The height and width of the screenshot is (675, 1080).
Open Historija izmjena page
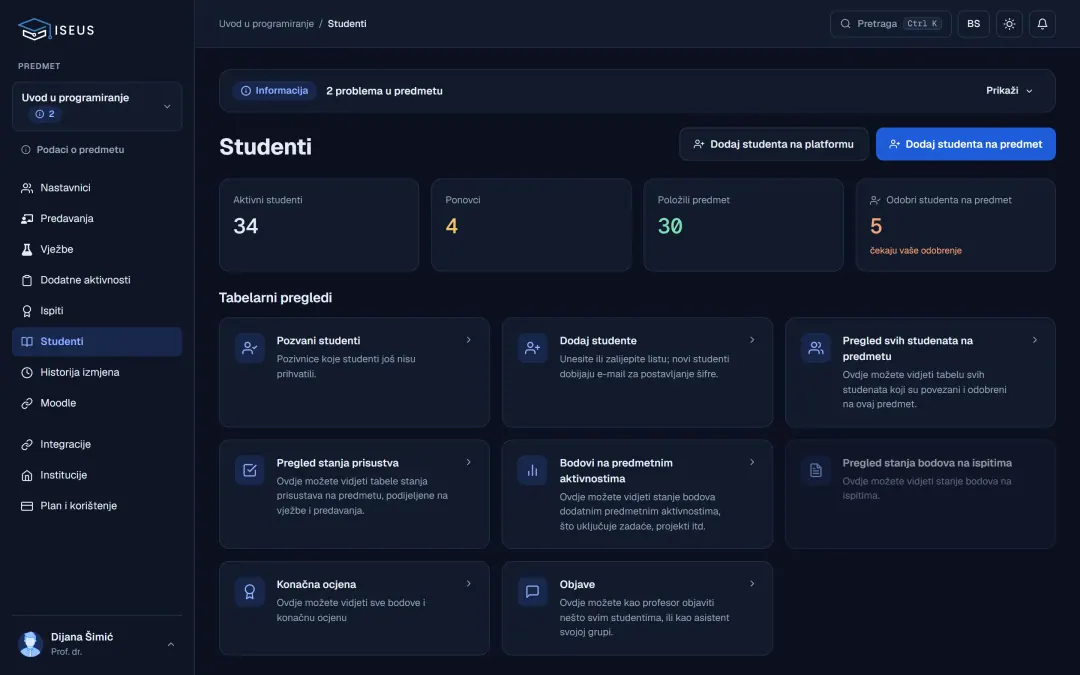tap(97, 373)
